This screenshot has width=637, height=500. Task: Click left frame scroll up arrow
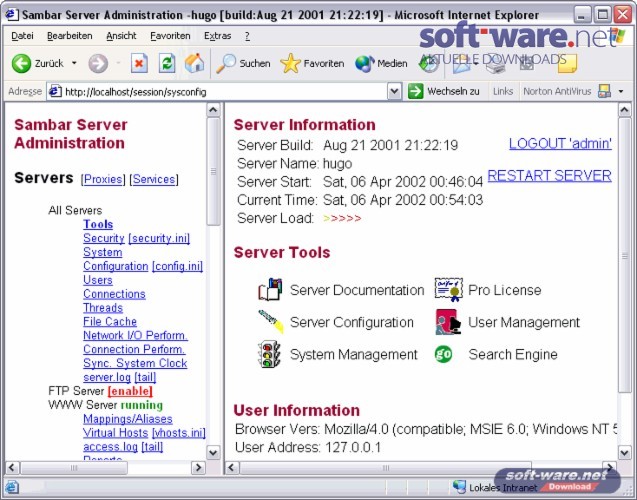pyautogui.click(x=213, y=110)
